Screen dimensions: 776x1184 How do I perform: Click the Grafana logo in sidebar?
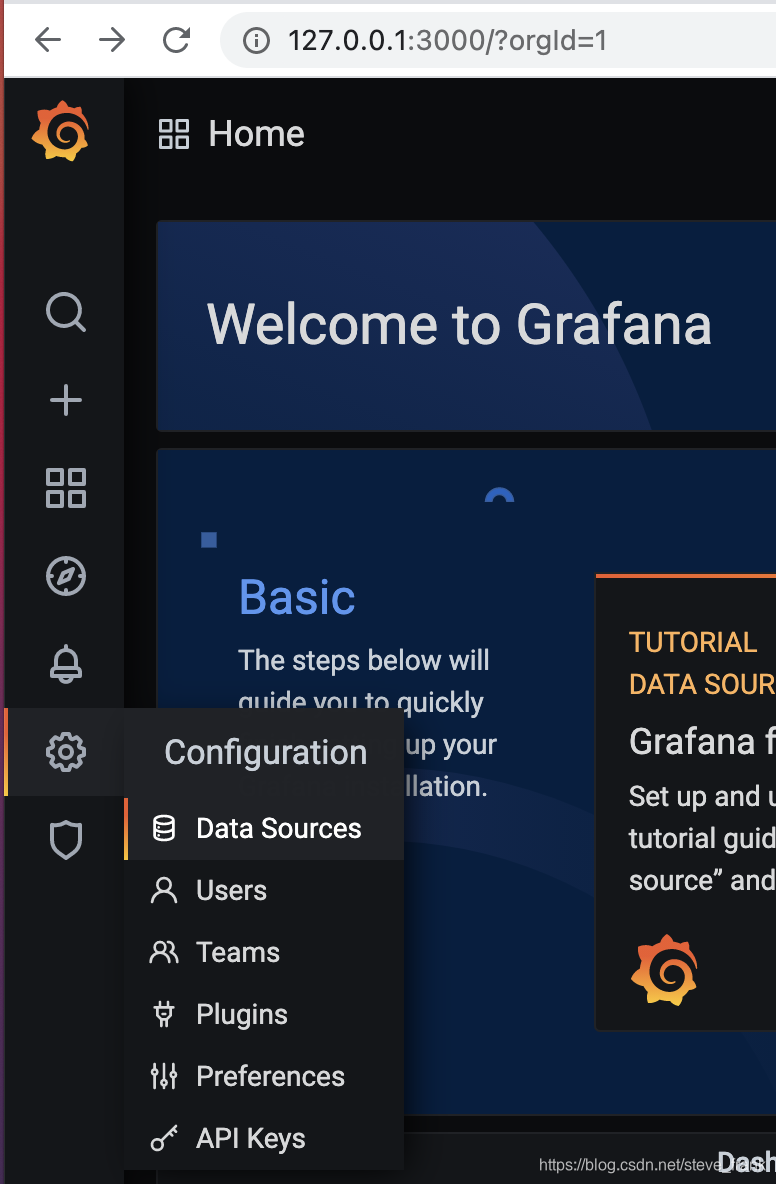click(60, 131)
